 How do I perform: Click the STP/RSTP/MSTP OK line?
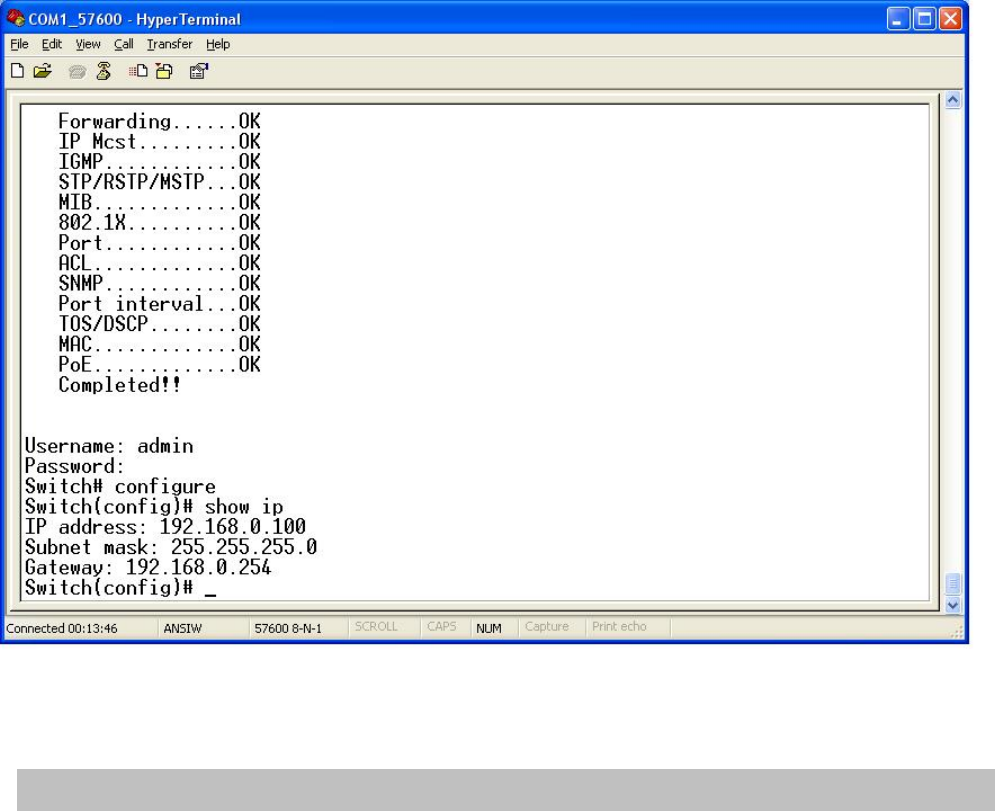tap(159, 181)
